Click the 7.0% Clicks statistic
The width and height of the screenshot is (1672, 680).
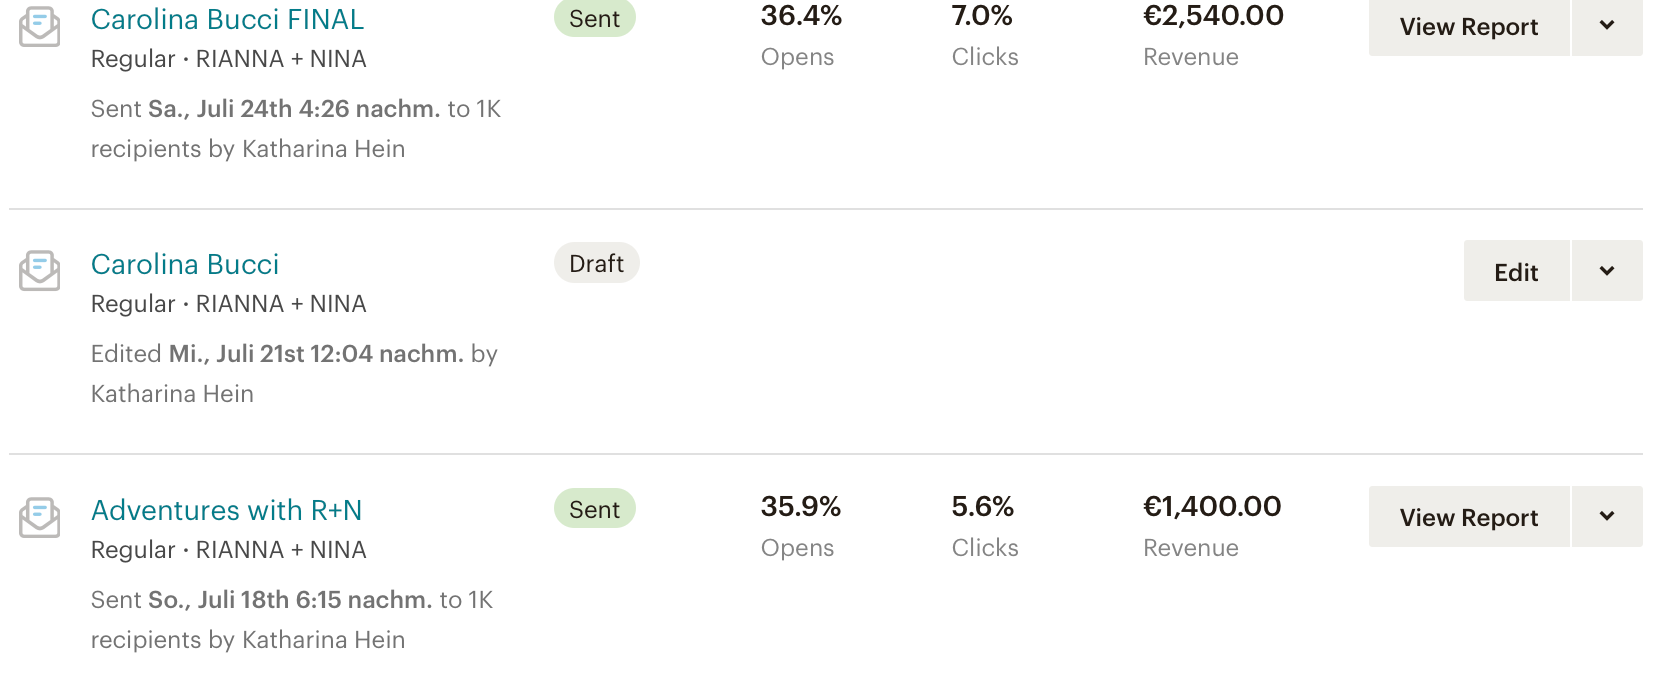tap(982, 17)
